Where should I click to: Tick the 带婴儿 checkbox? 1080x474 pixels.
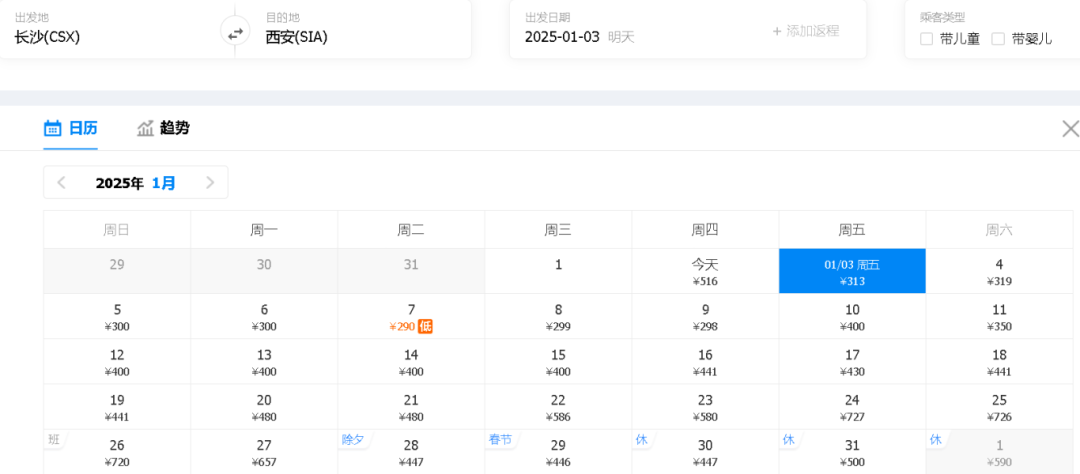point(998,39)
